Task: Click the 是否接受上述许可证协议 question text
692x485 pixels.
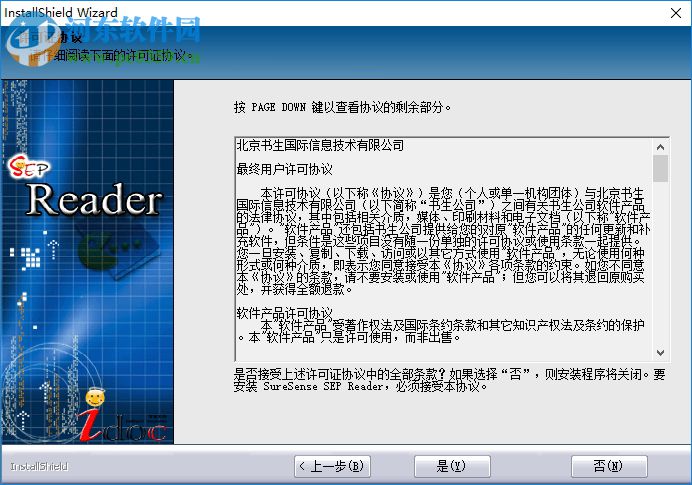Action: 449,380
